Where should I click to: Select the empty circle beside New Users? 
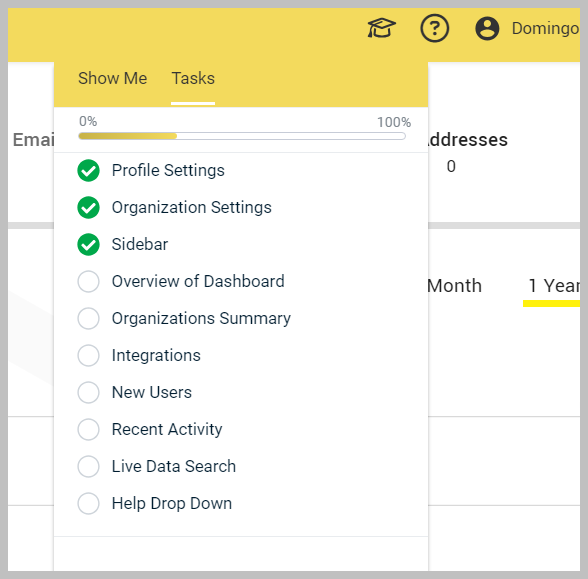pos(88,392)
